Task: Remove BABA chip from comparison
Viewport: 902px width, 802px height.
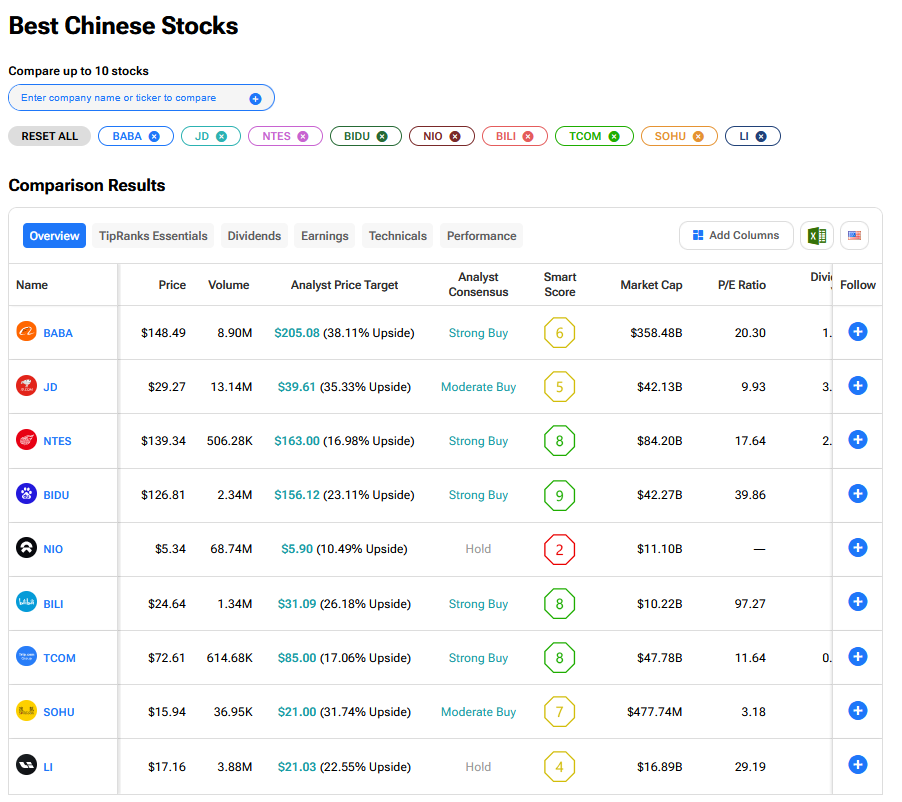Action: pos(154,136)
